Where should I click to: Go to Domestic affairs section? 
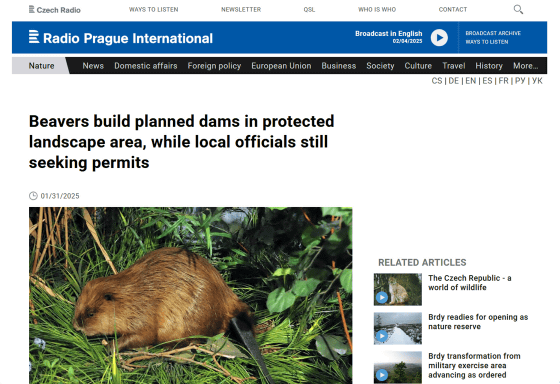(x=146, y=66)
